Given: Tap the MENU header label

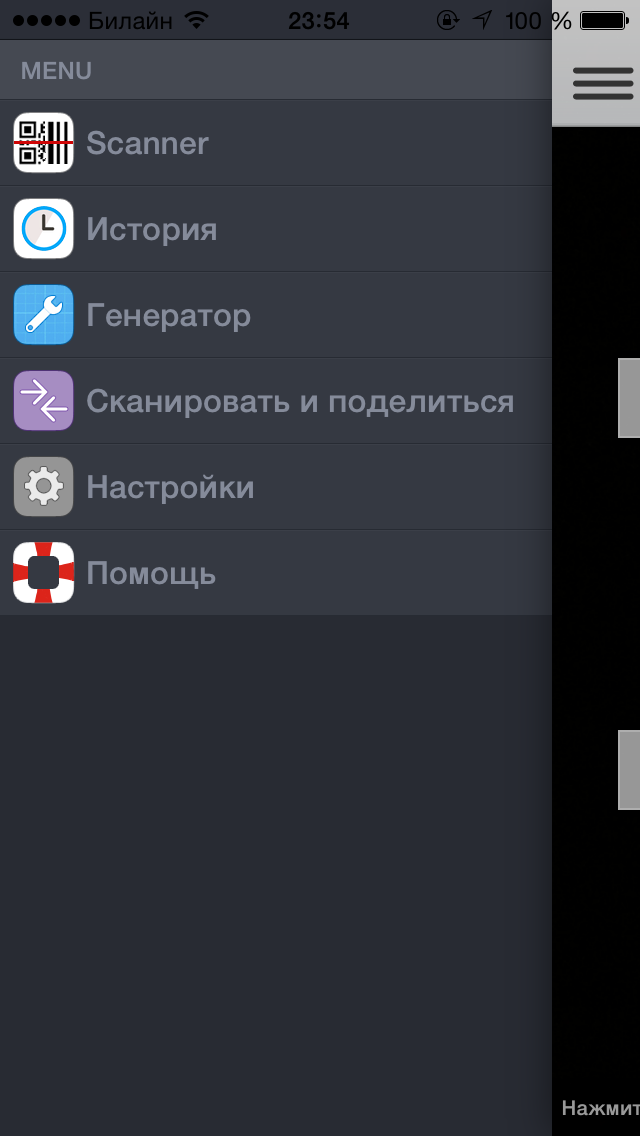Looking at the screenshot, I should point(57,71).
